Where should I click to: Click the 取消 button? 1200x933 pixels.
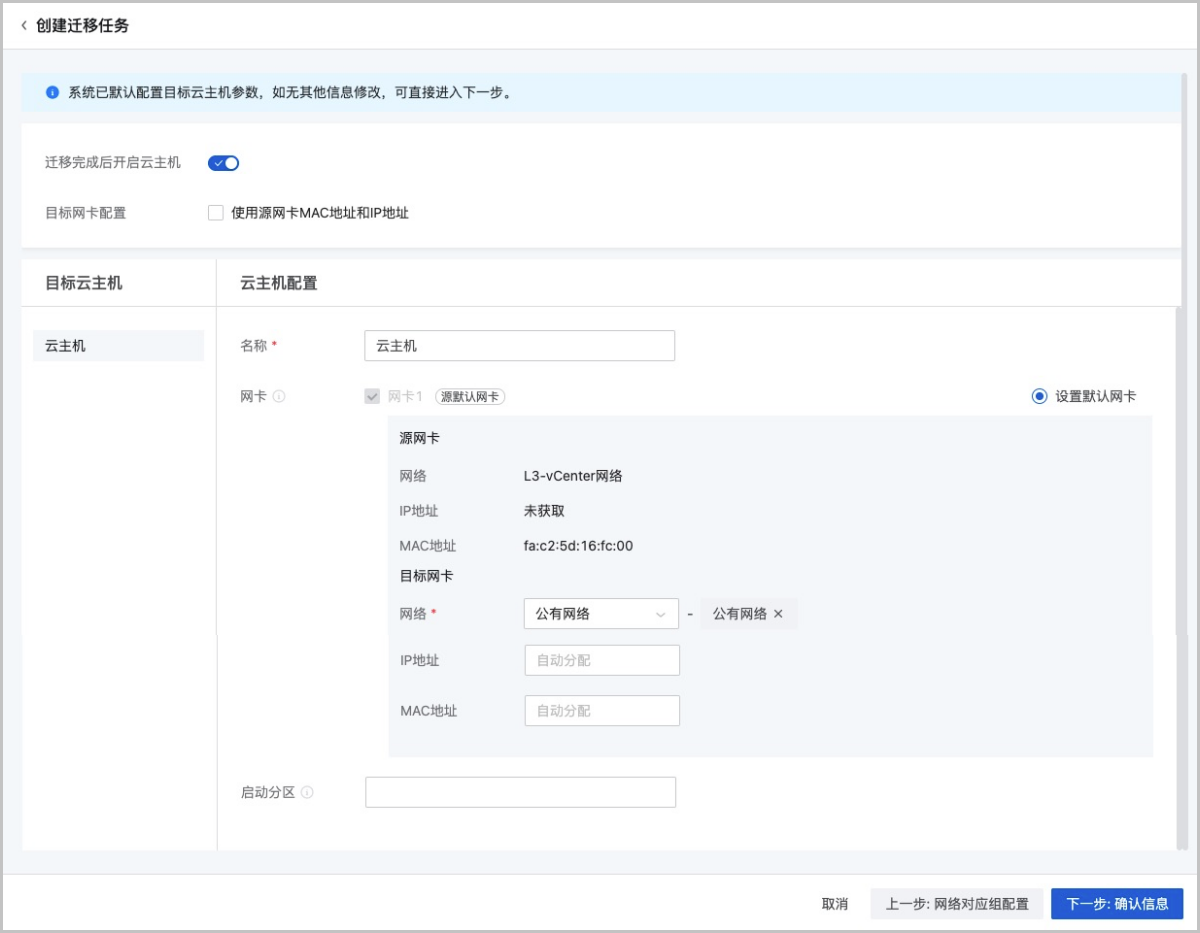pyautogui.click(x=835, y=902)
